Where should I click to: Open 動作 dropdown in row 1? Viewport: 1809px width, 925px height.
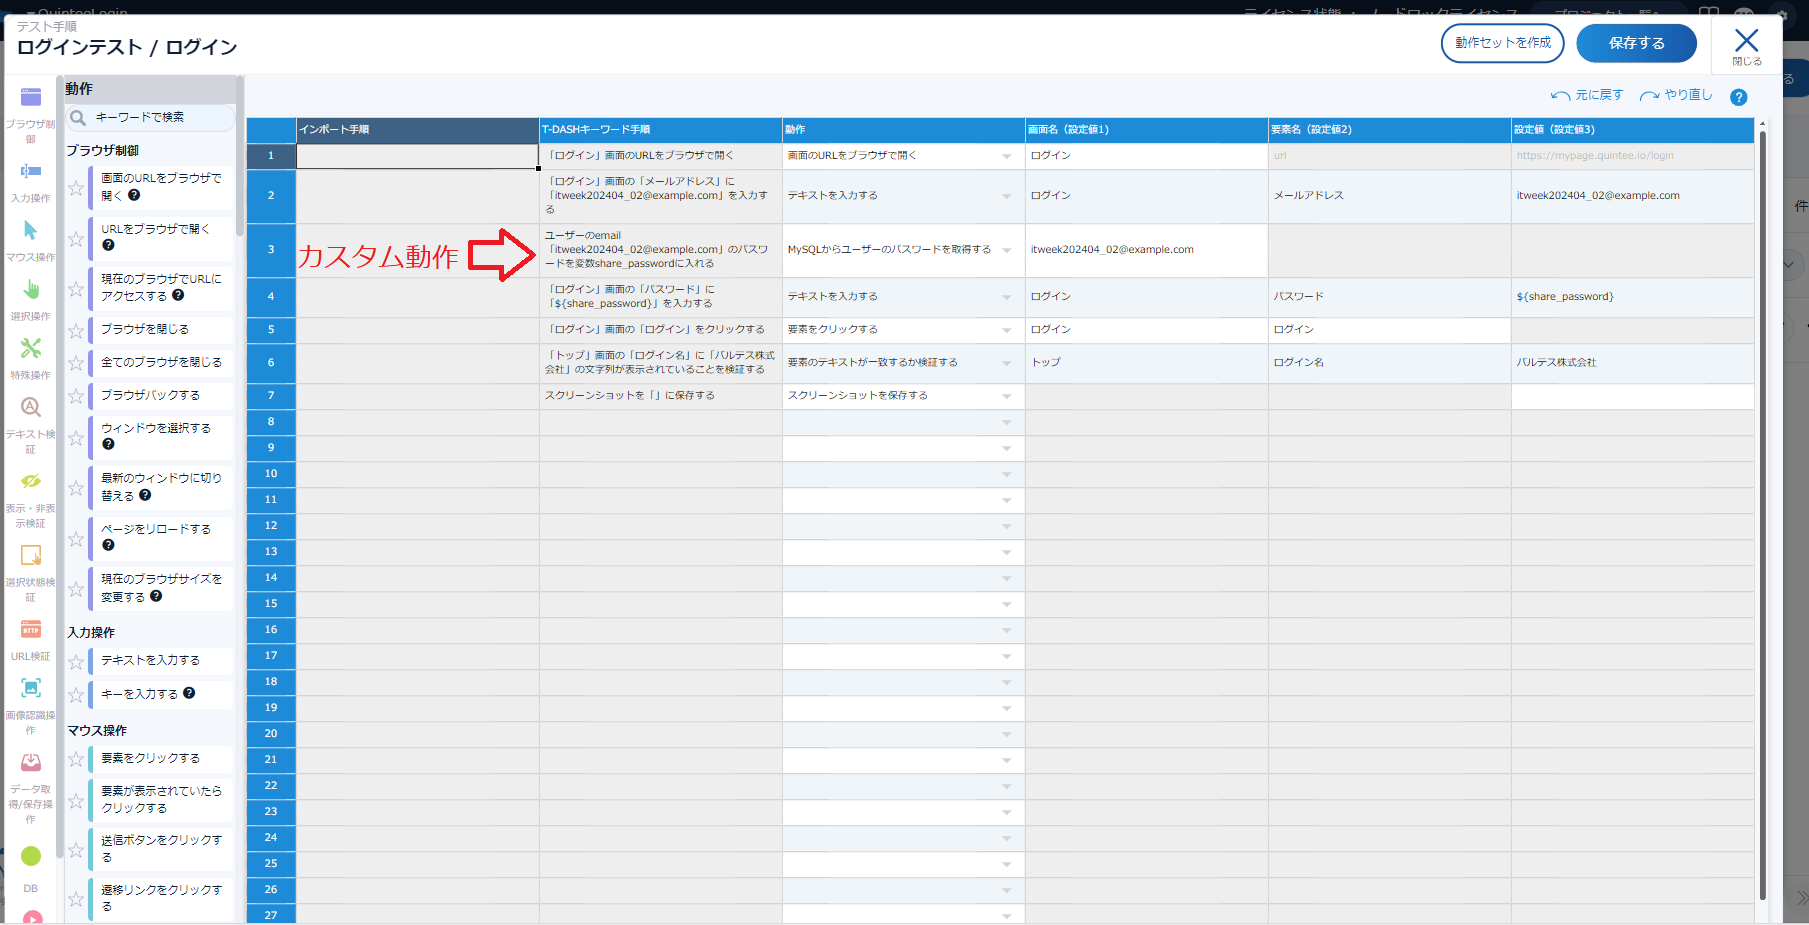pyautogui.click(x=1007, y=156)
